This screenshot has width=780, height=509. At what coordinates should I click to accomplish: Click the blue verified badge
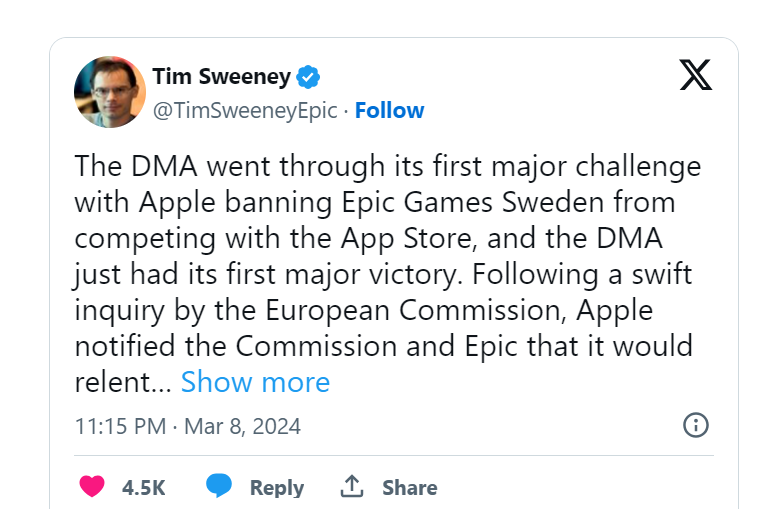coord(308,77)
